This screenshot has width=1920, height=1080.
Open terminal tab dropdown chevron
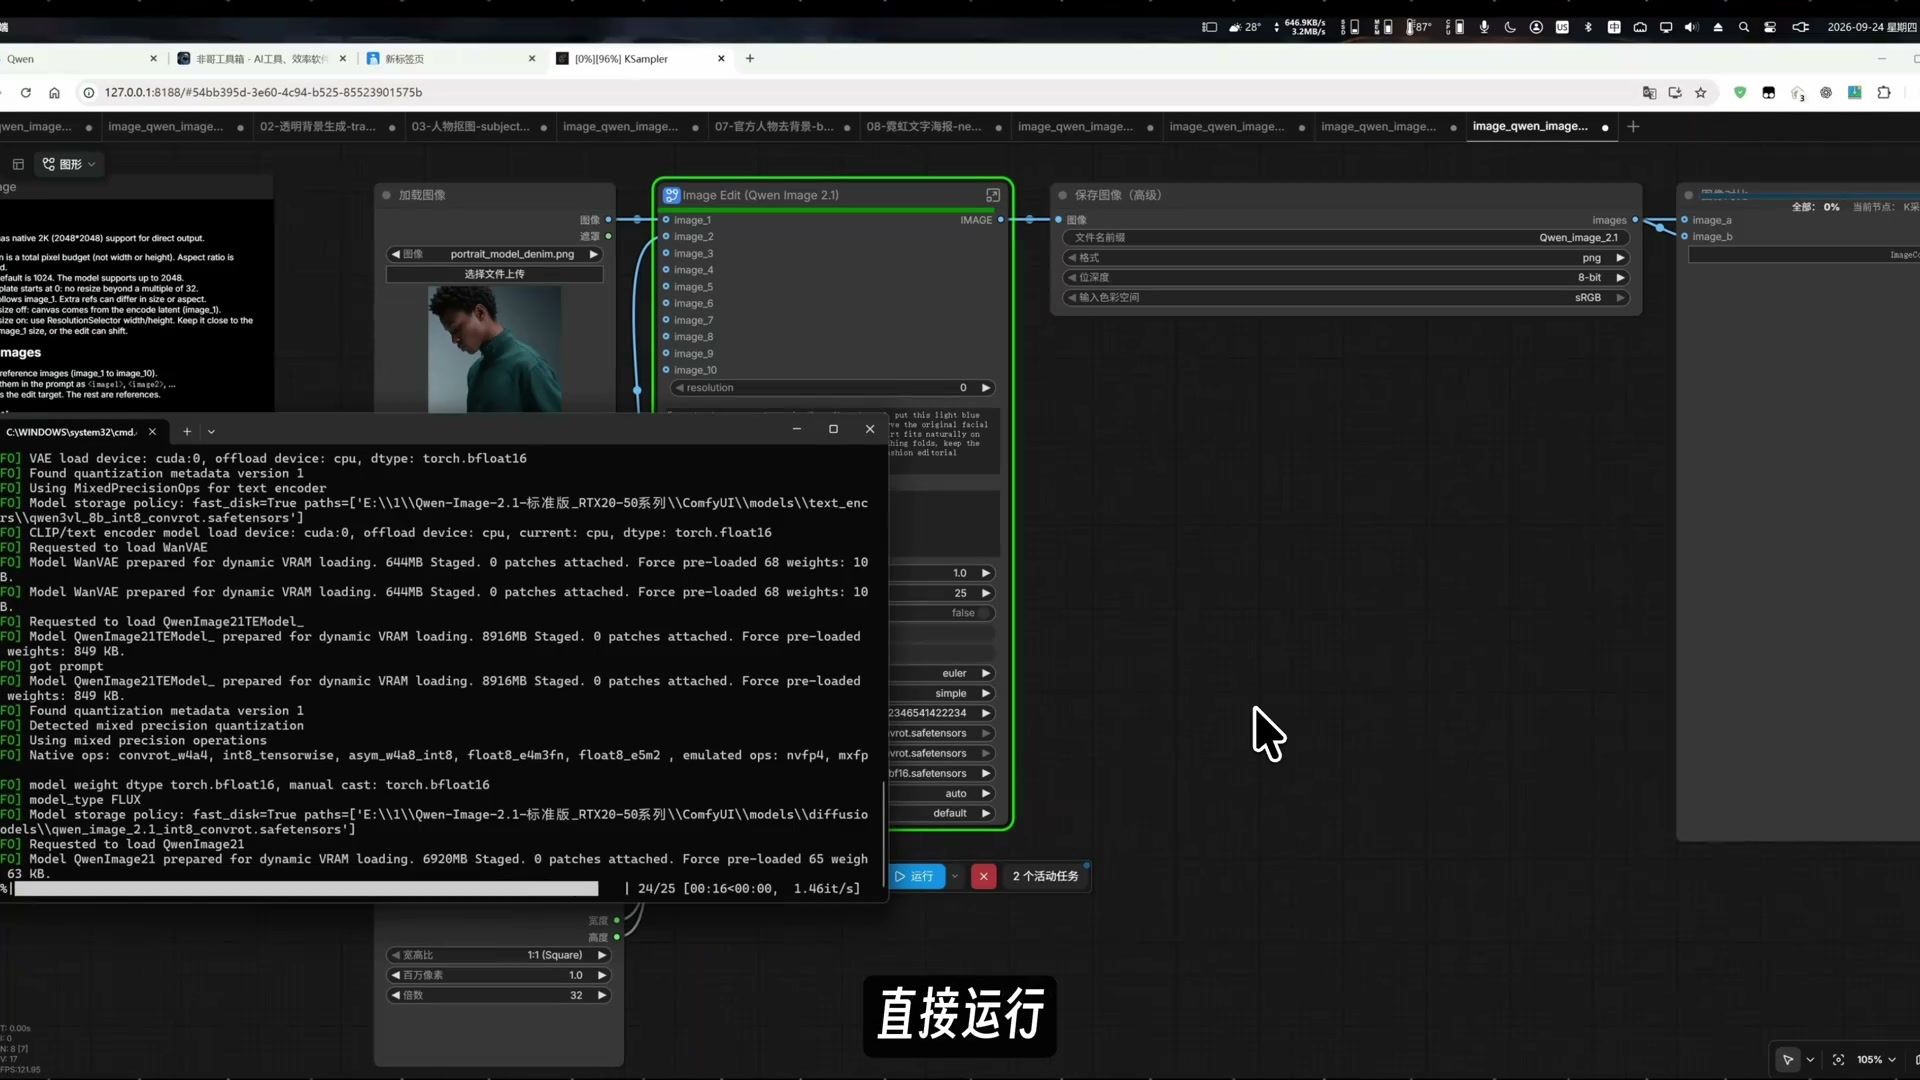211,431
